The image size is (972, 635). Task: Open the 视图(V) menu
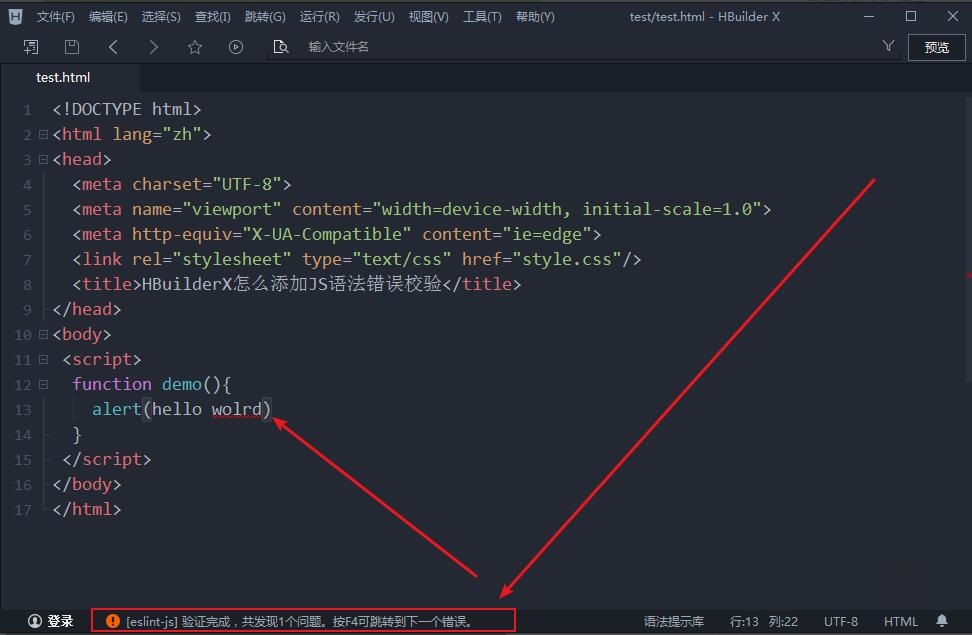428,17
